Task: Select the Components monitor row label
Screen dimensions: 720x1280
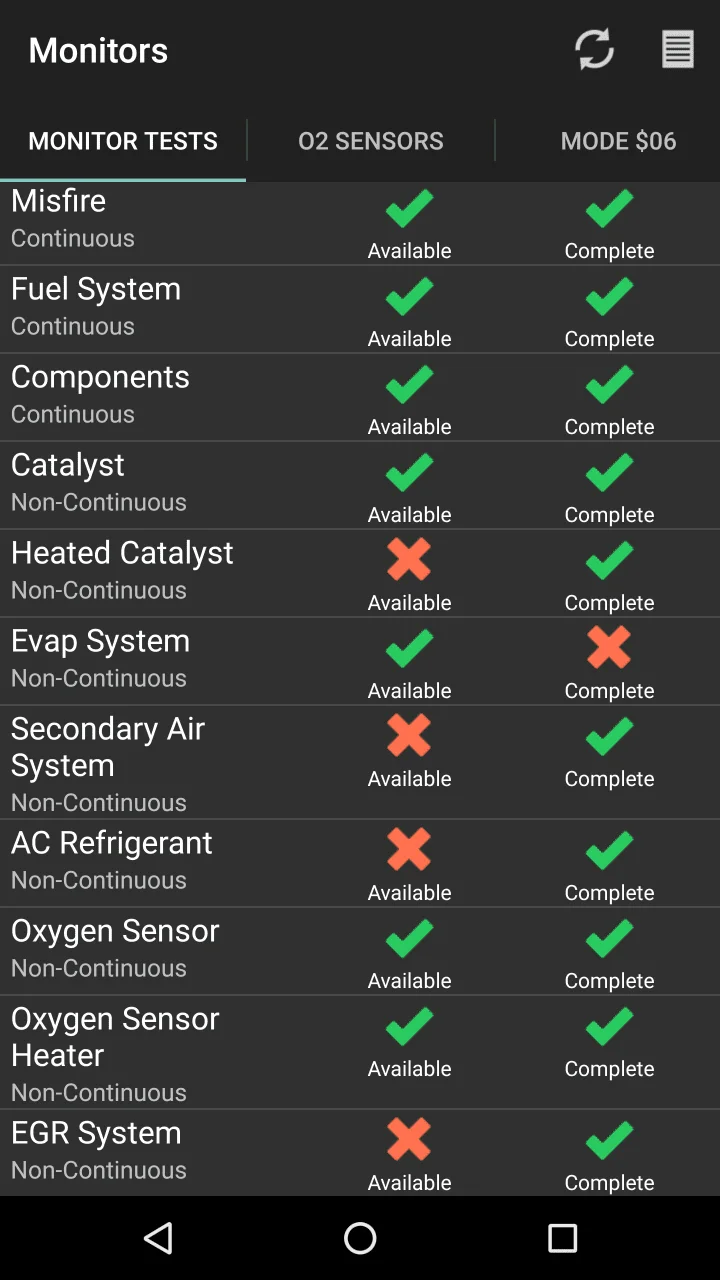Action: tap(100, 377)
